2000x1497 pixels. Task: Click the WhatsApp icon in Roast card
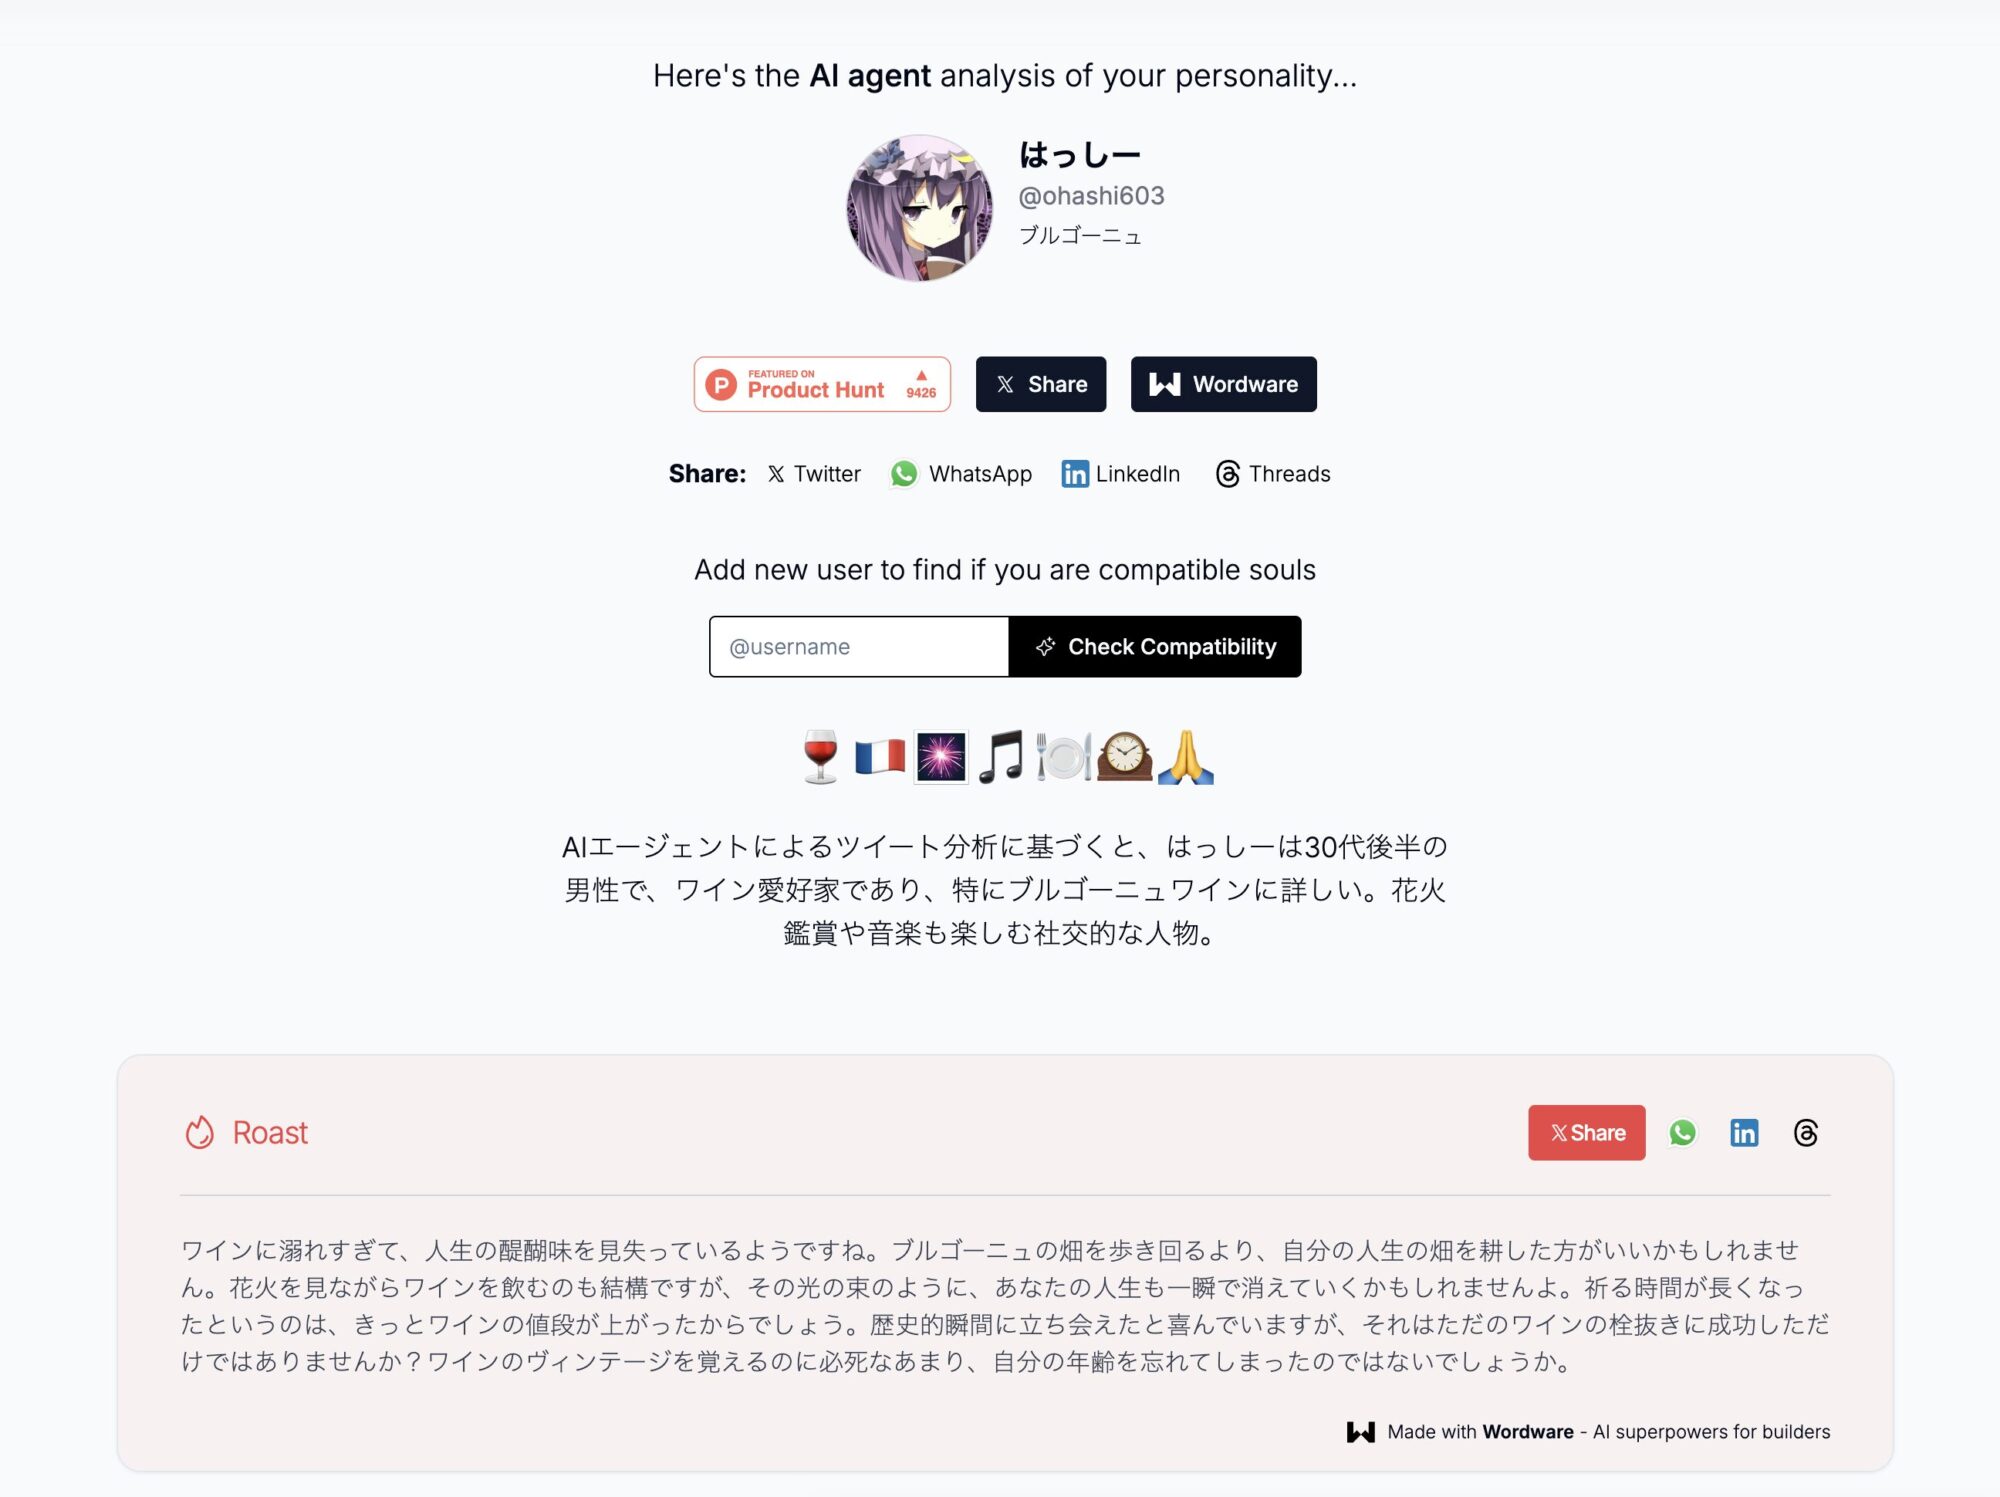(x=1682, y=1132)
